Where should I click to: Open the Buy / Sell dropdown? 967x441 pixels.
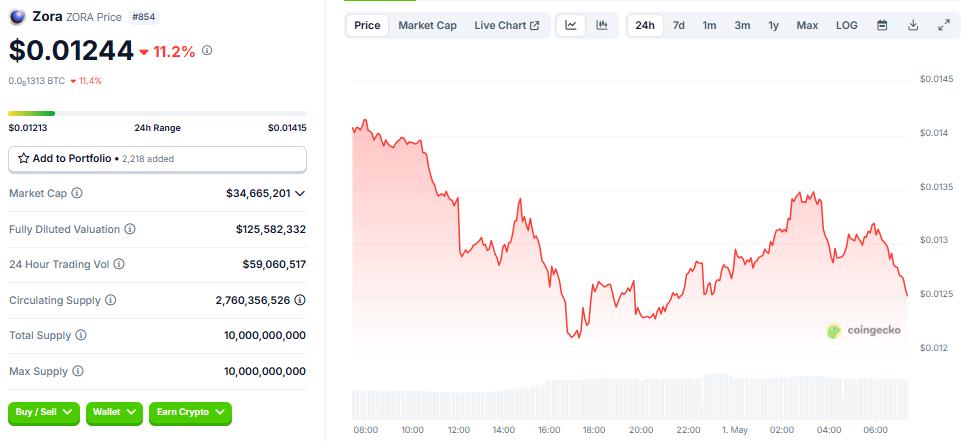[x=46, y=411]
